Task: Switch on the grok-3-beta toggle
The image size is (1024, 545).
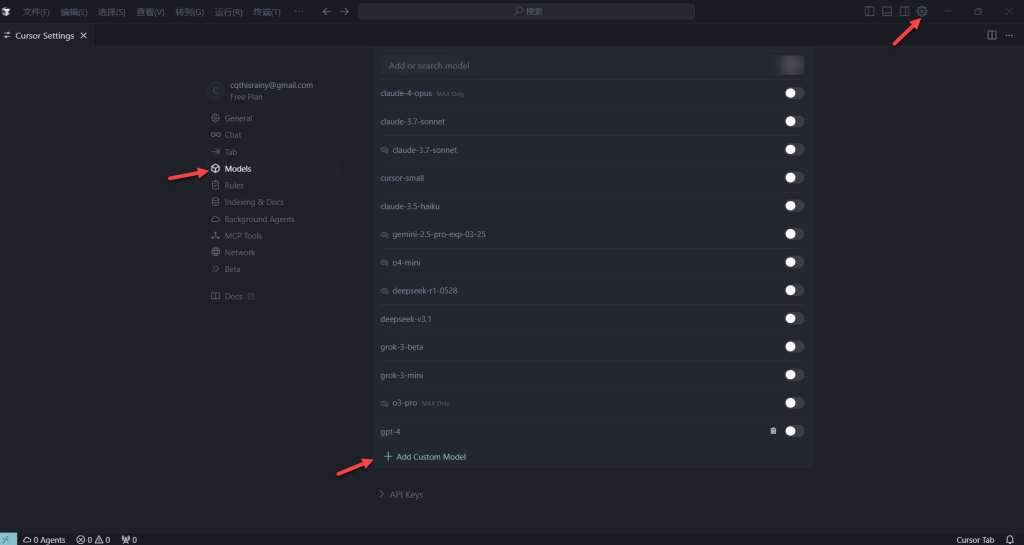Action: coord(794,347)
